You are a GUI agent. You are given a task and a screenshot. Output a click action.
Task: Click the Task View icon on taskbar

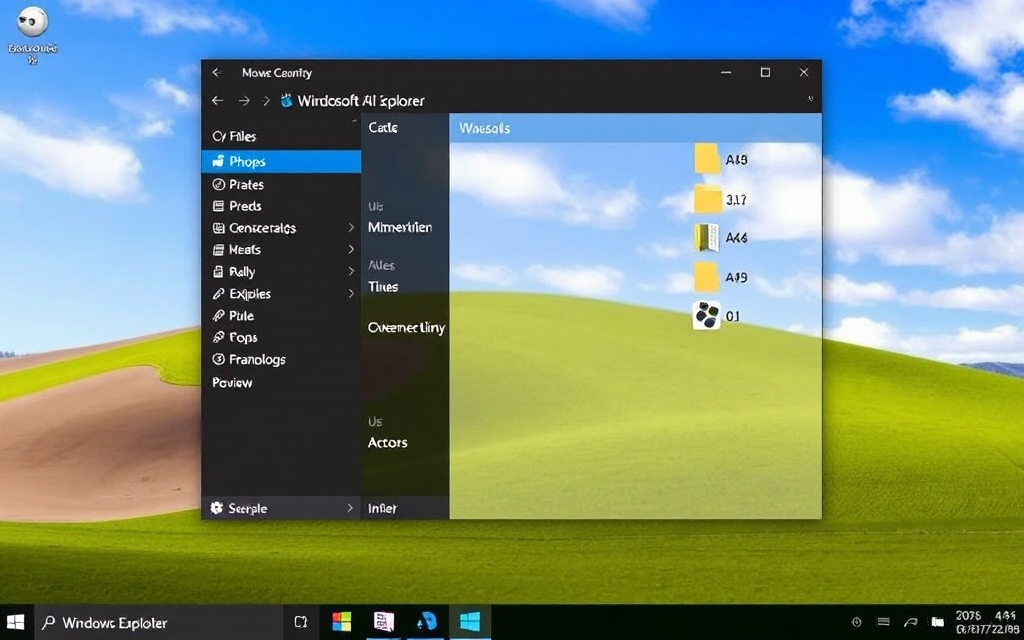pos(300,622)
